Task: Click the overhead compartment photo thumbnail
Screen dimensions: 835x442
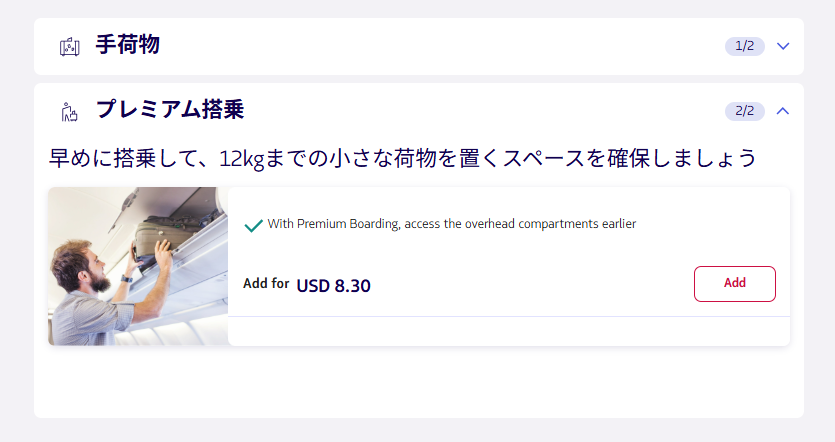Action: click(138, 266)
